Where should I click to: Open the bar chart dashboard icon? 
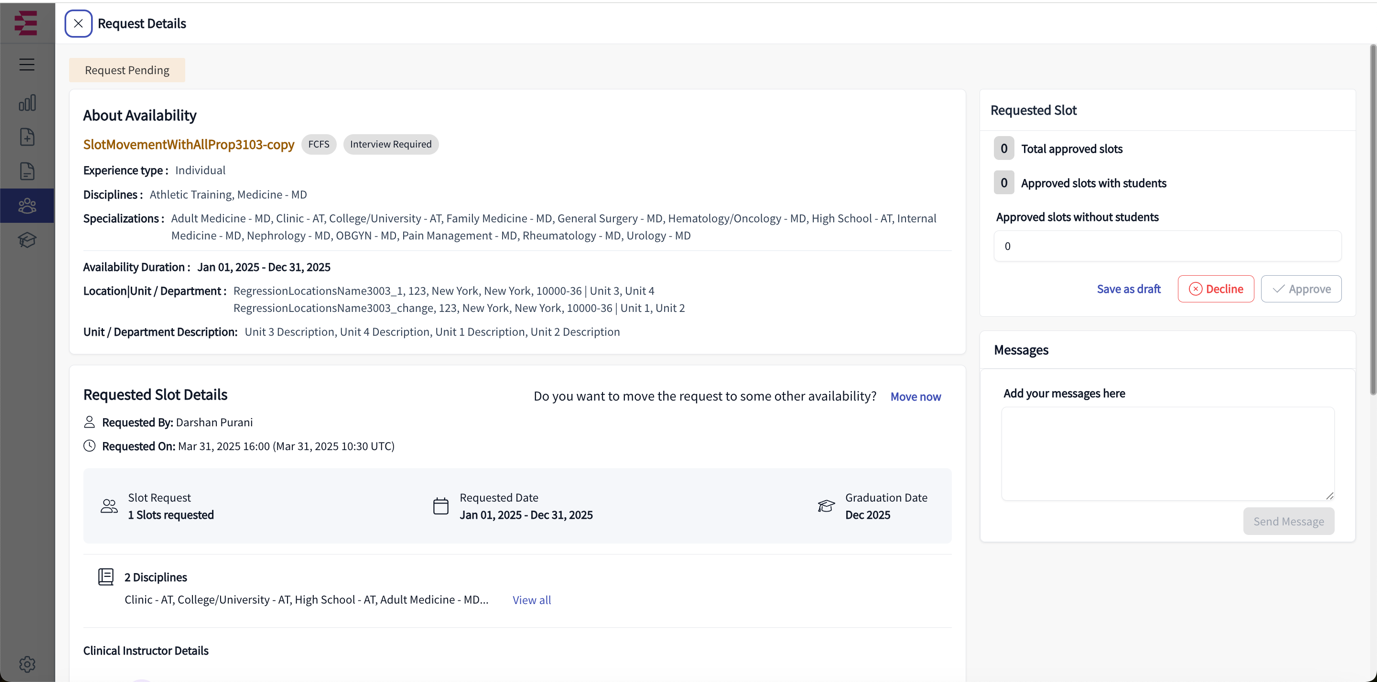(27, 103)
